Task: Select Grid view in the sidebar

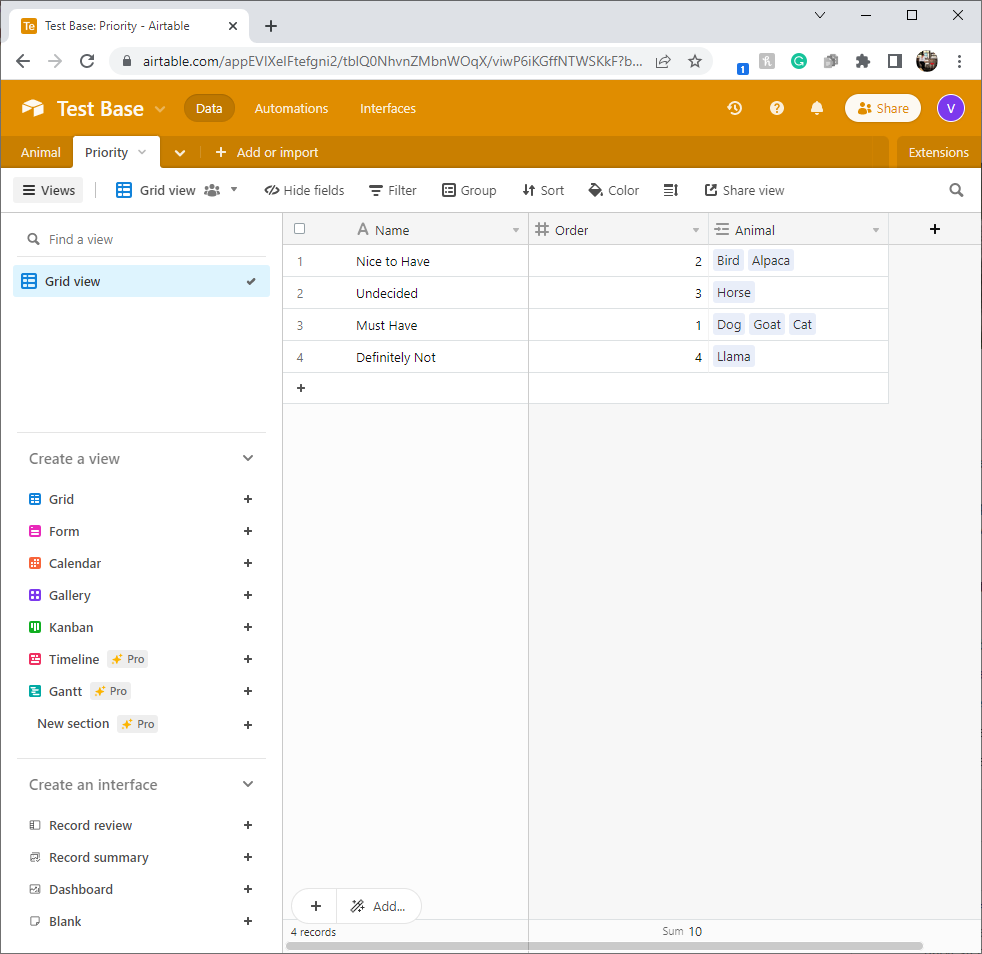Action: click(142, 281)
